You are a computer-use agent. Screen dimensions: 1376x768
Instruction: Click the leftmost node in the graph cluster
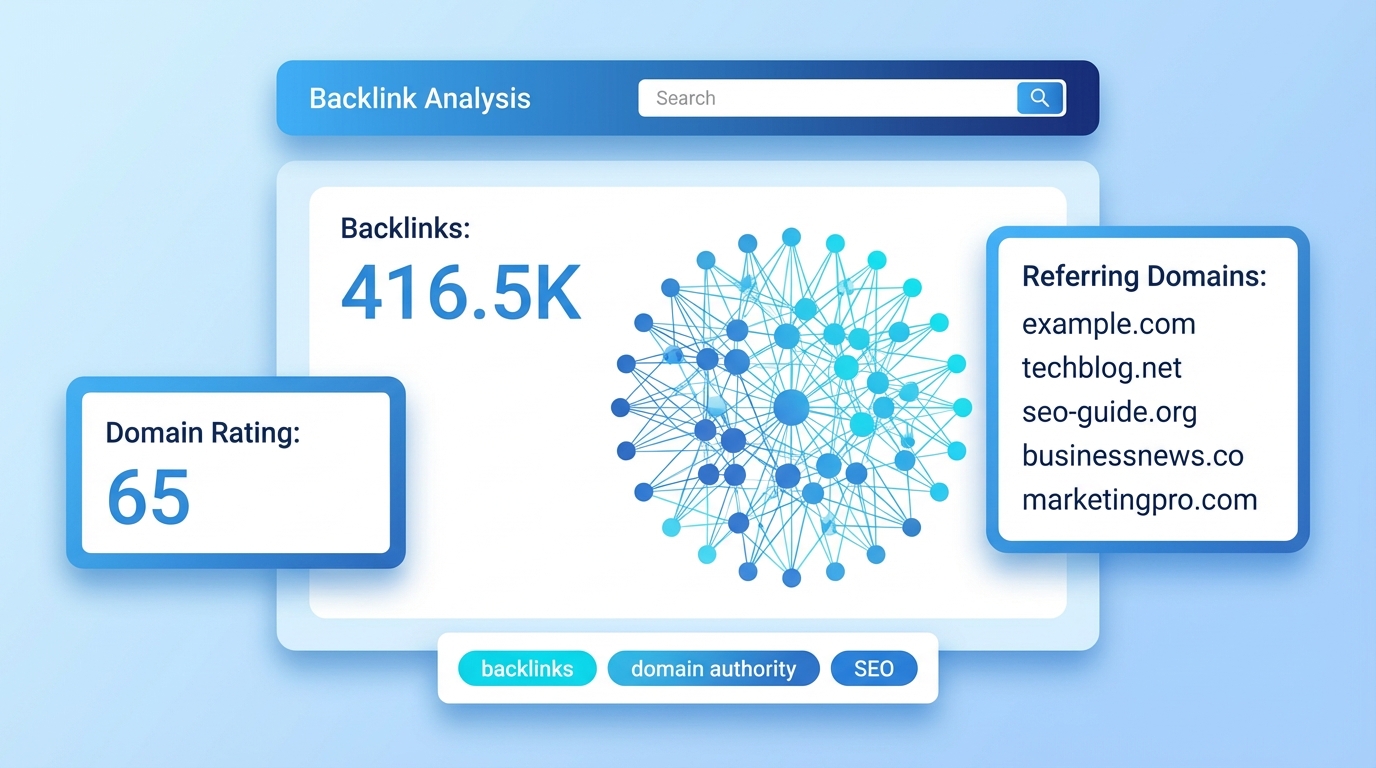click(621, 409)
